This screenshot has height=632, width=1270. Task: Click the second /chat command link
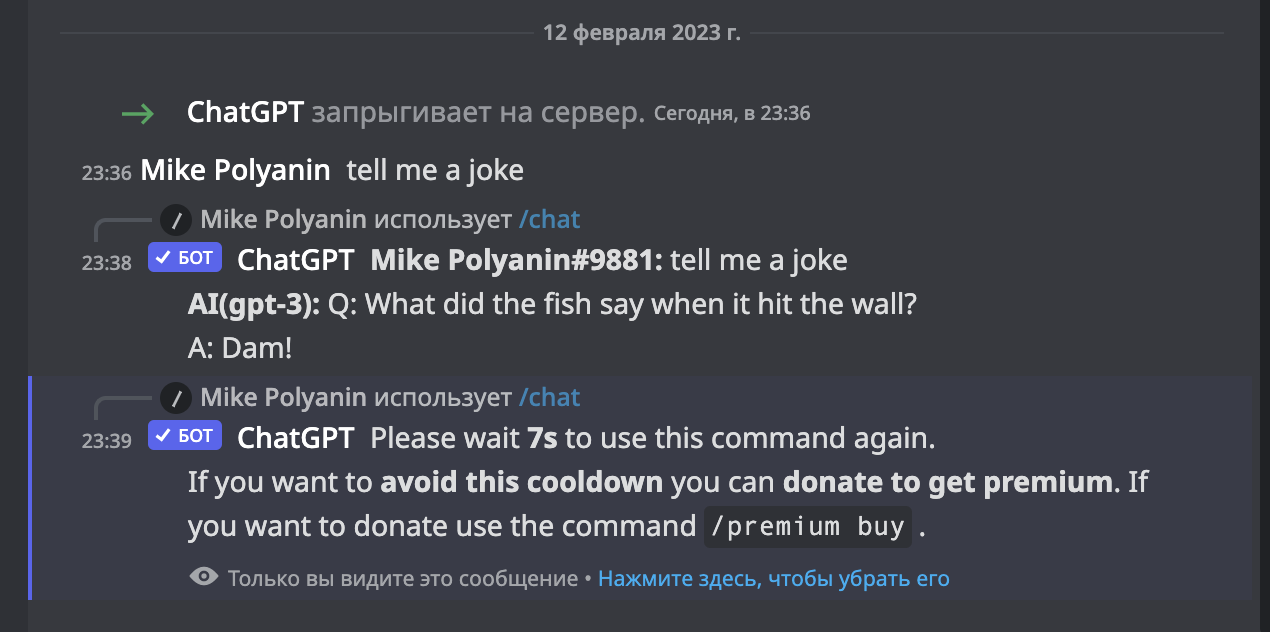548,397
